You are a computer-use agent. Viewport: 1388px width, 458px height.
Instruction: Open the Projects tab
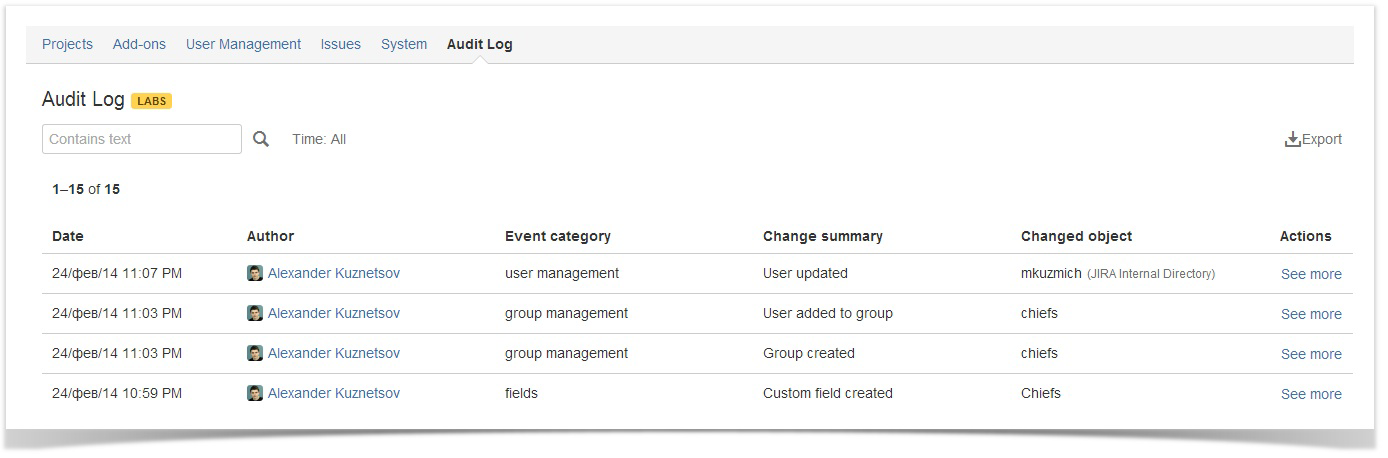tap(67, 44)
